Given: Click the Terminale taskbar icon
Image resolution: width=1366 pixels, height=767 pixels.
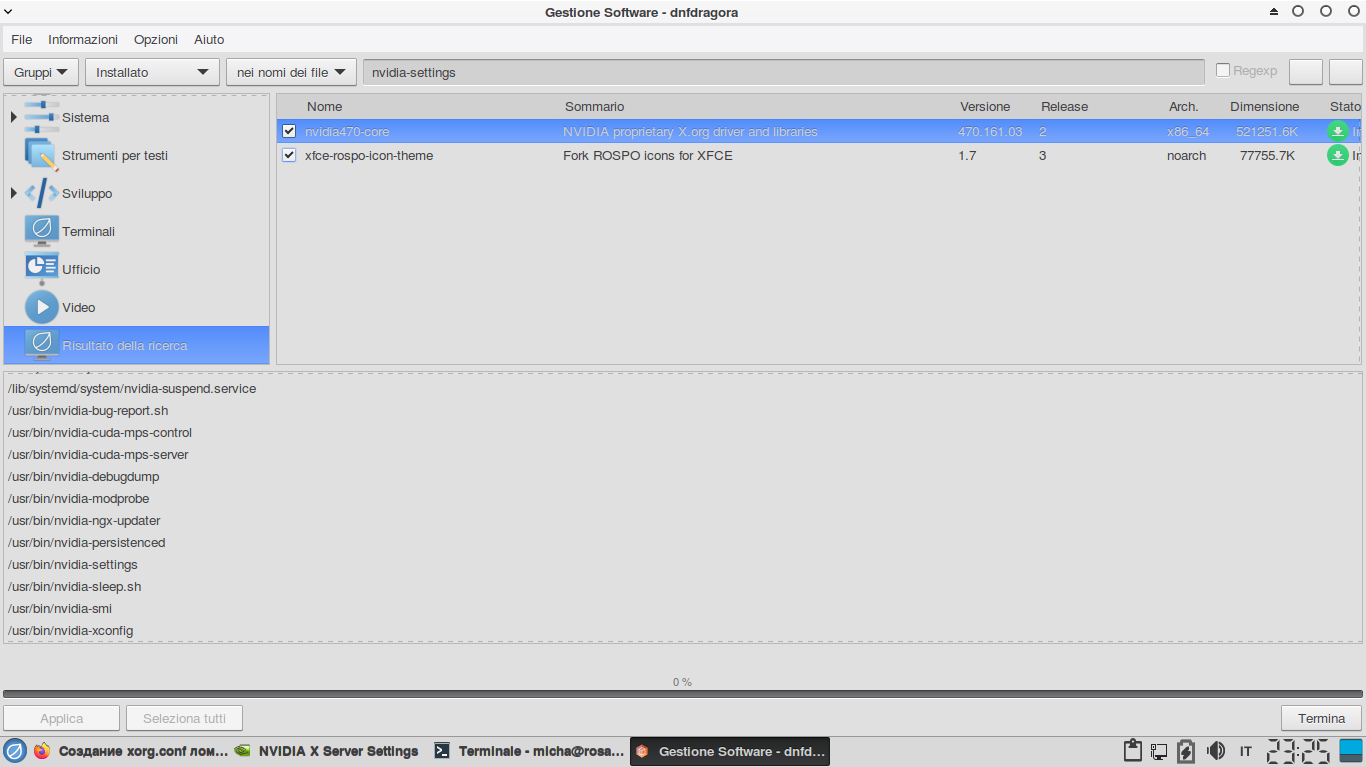Looking at the screenshot, I should point(442,751).
